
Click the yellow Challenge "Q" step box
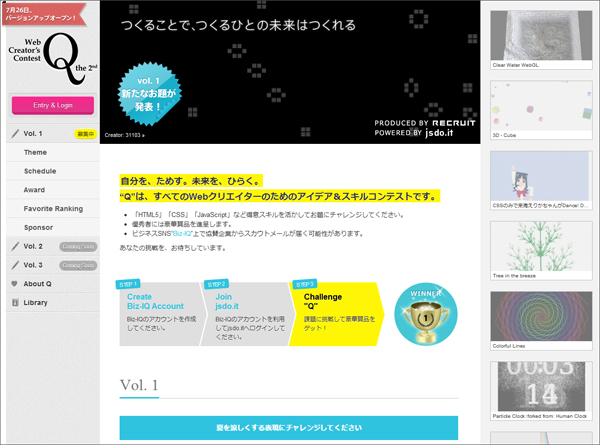336,314
